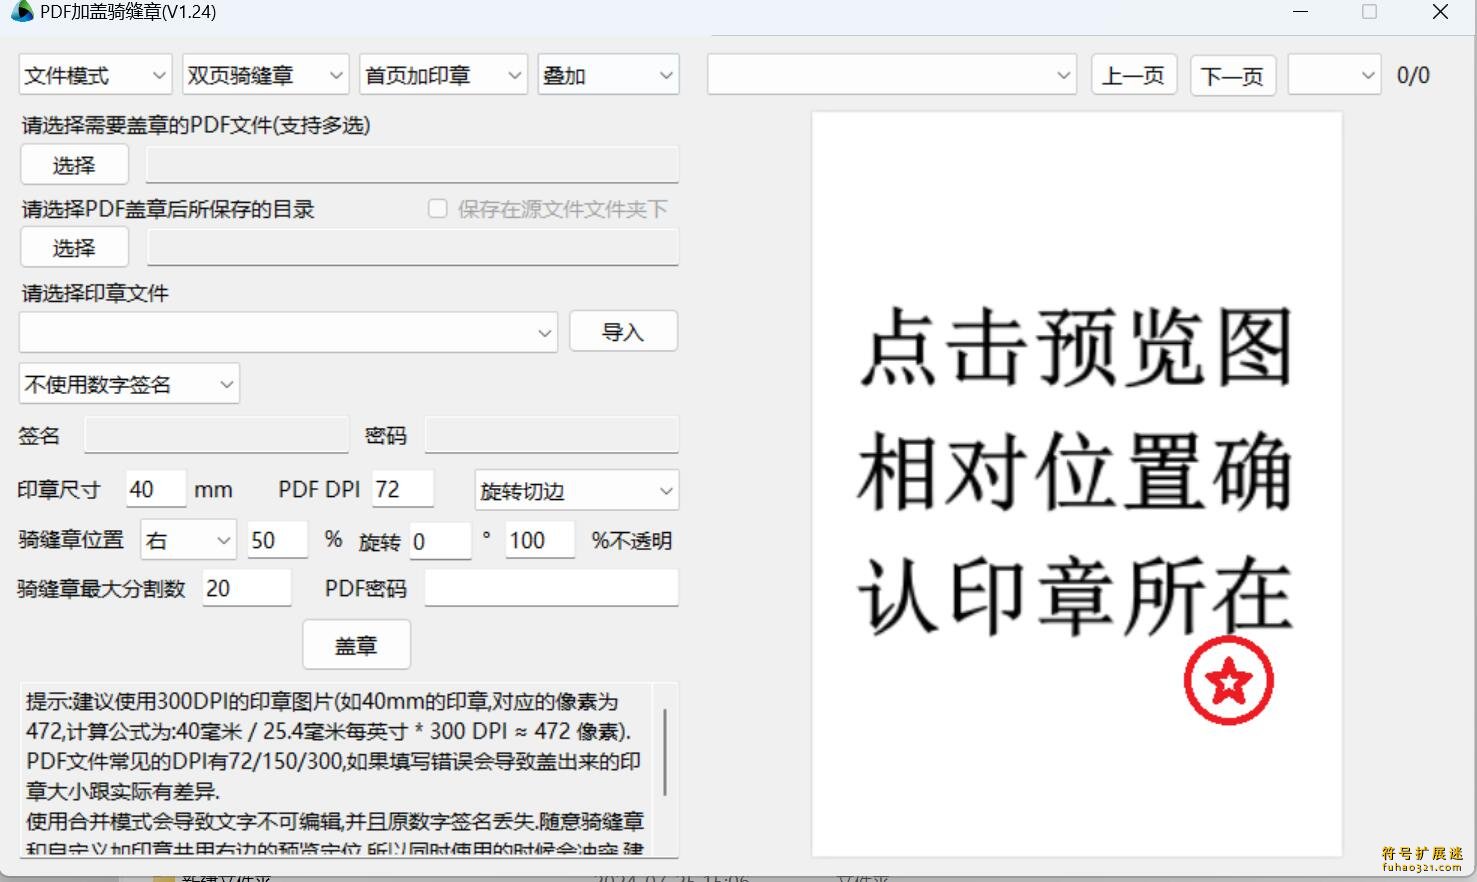1477x882 pixels.
Task: Click the PDF stamp app title icon
Action: click(x=22, y=12)
